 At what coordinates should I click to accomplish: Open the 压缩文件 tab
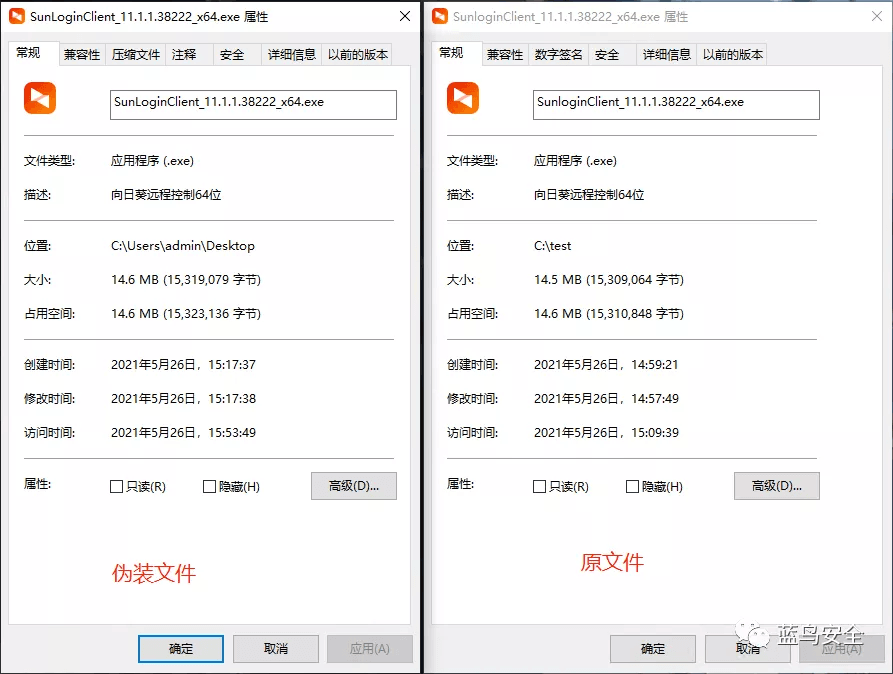[136, 55]
